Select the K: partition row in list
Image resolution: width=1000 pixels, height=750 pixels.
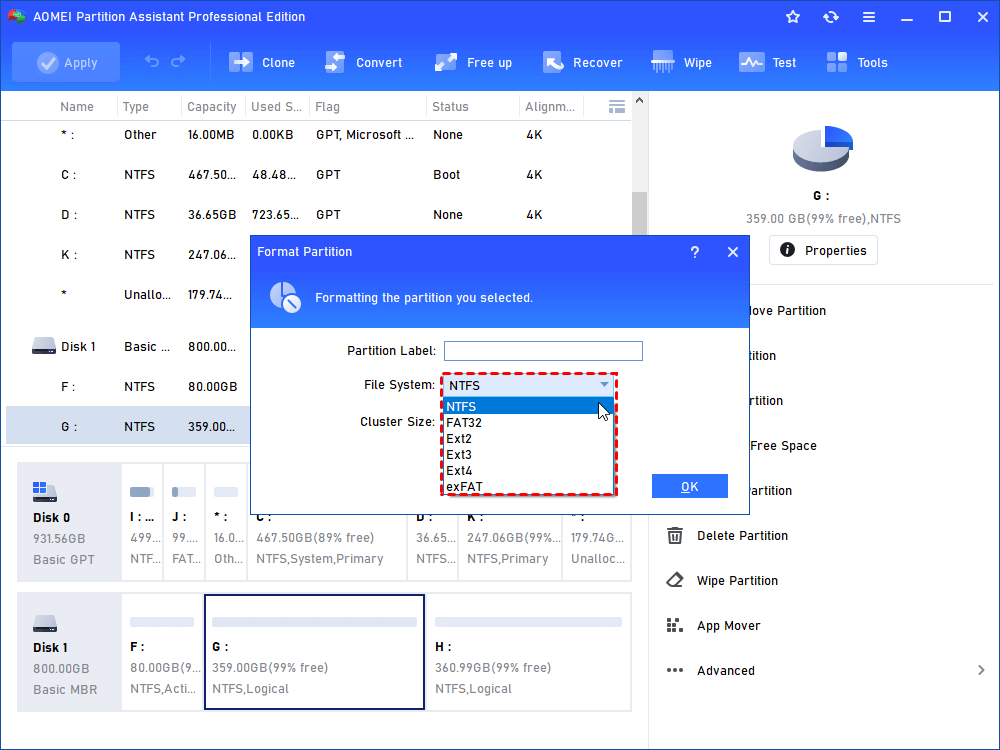[128, 254]
